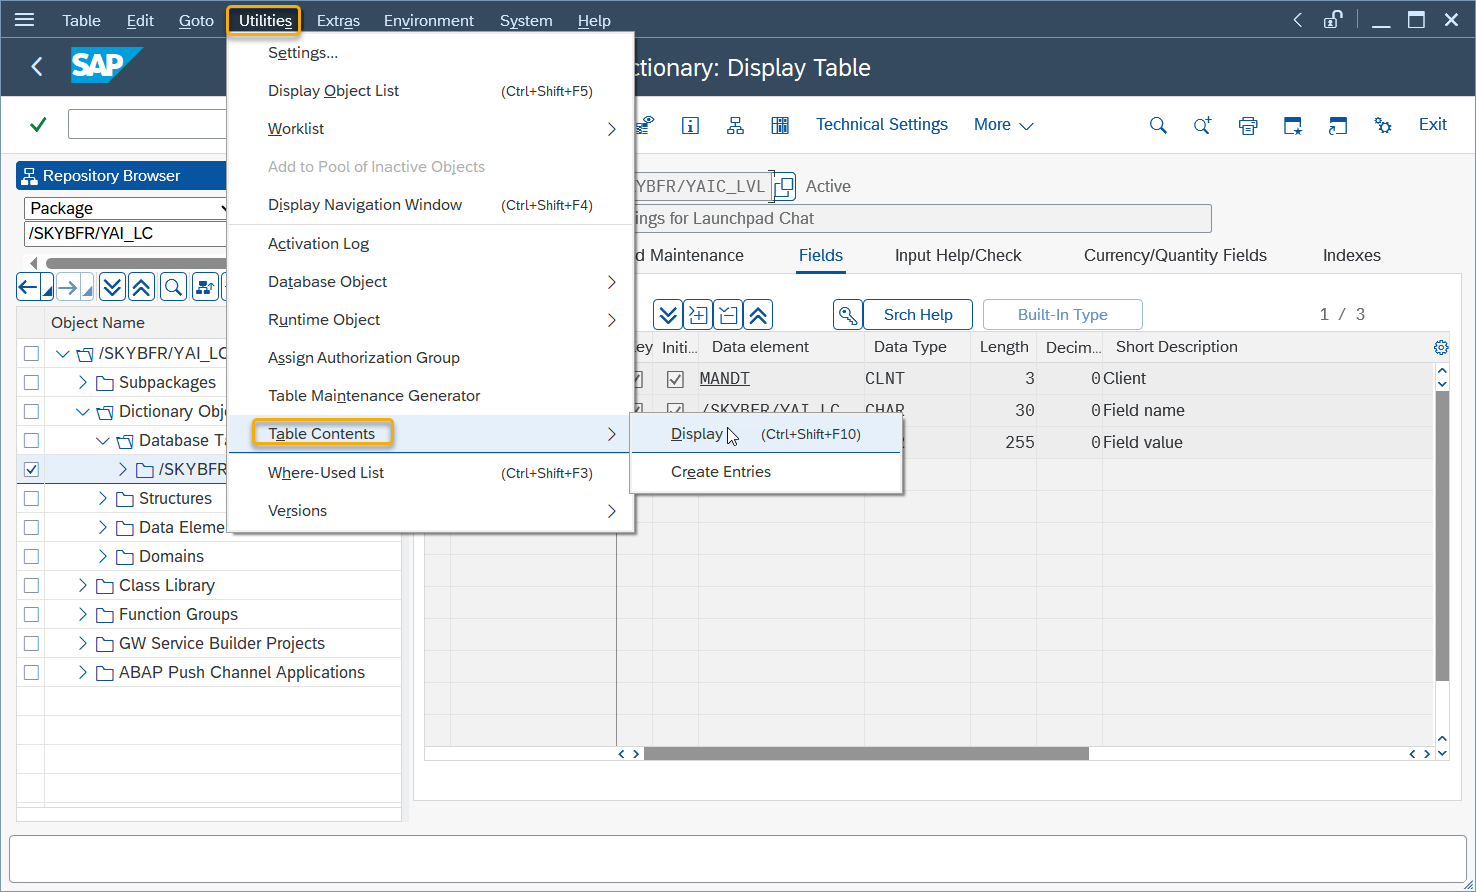The width and height of the screenshot is (1476, 892).
Task: Select Display under Table Contents submenu
Action: (697, 434)
